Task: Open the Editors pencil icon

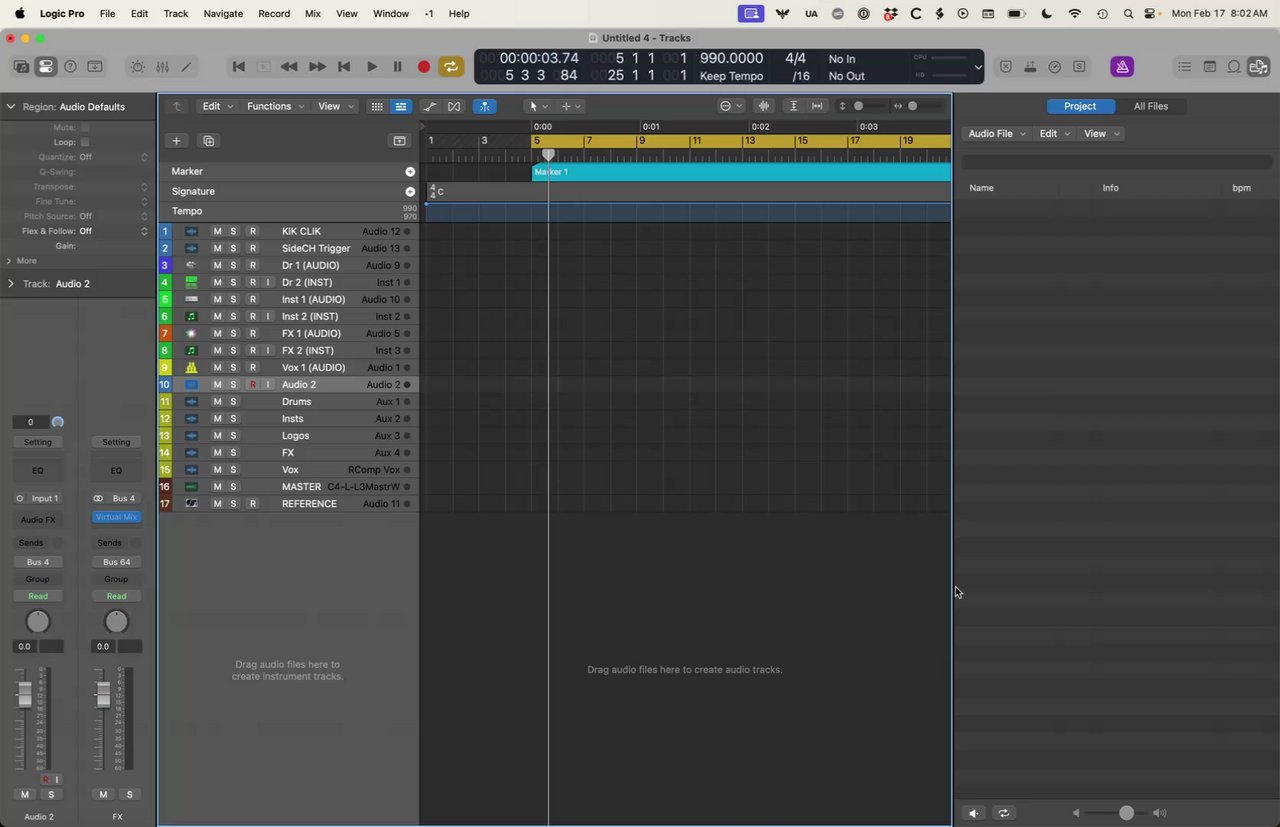Action: click(x=186, y=67)
